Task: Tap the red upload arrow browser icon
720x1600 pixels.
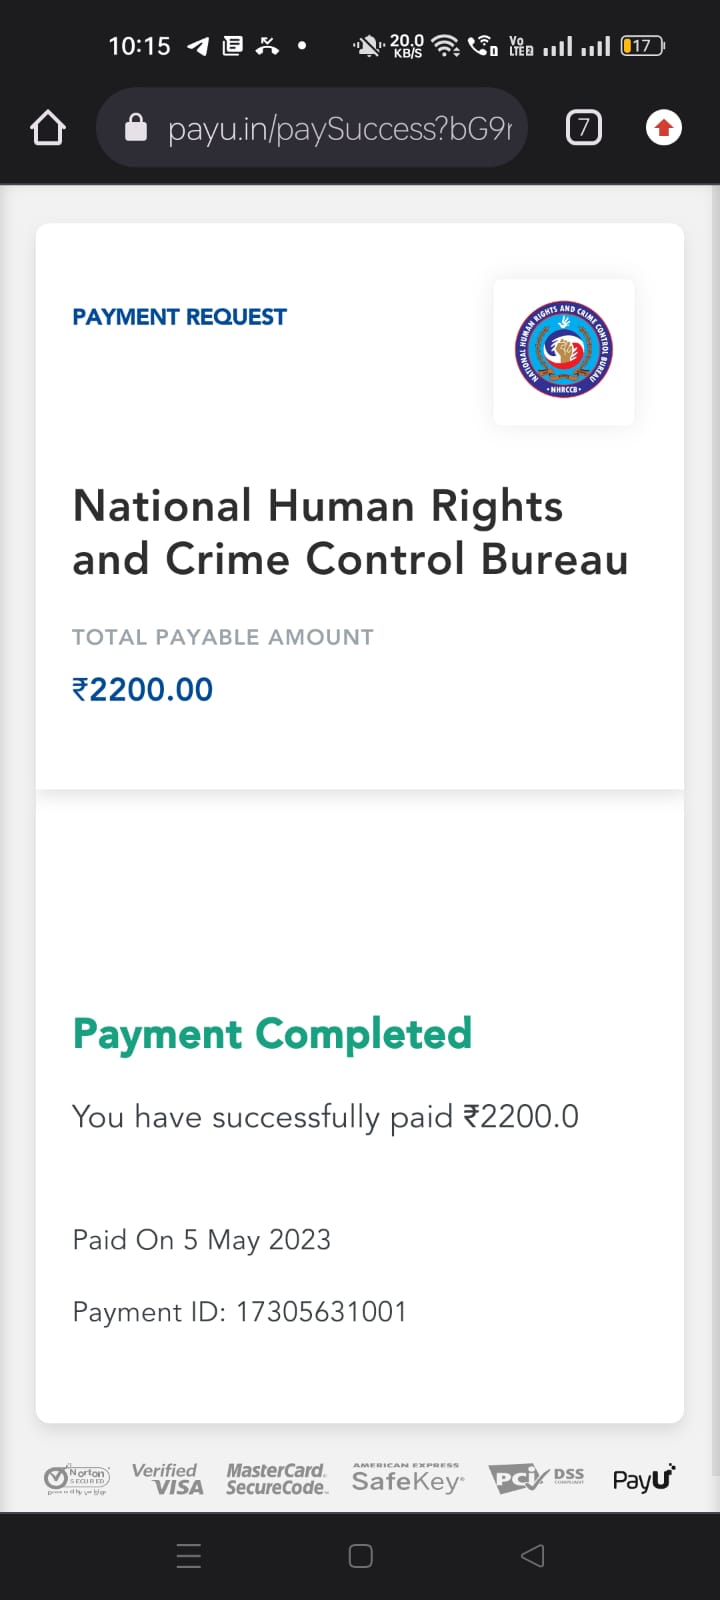Action: click(x=664, y=128)
